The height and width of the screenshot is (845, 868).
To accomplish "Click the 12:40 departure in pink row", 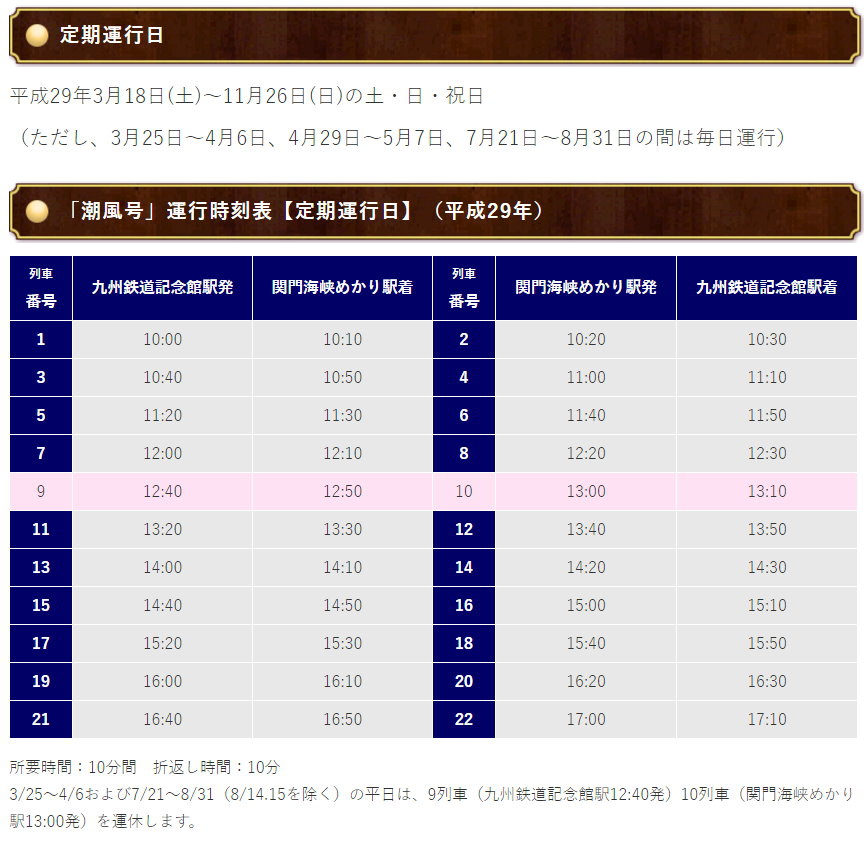I will (162, 491).
